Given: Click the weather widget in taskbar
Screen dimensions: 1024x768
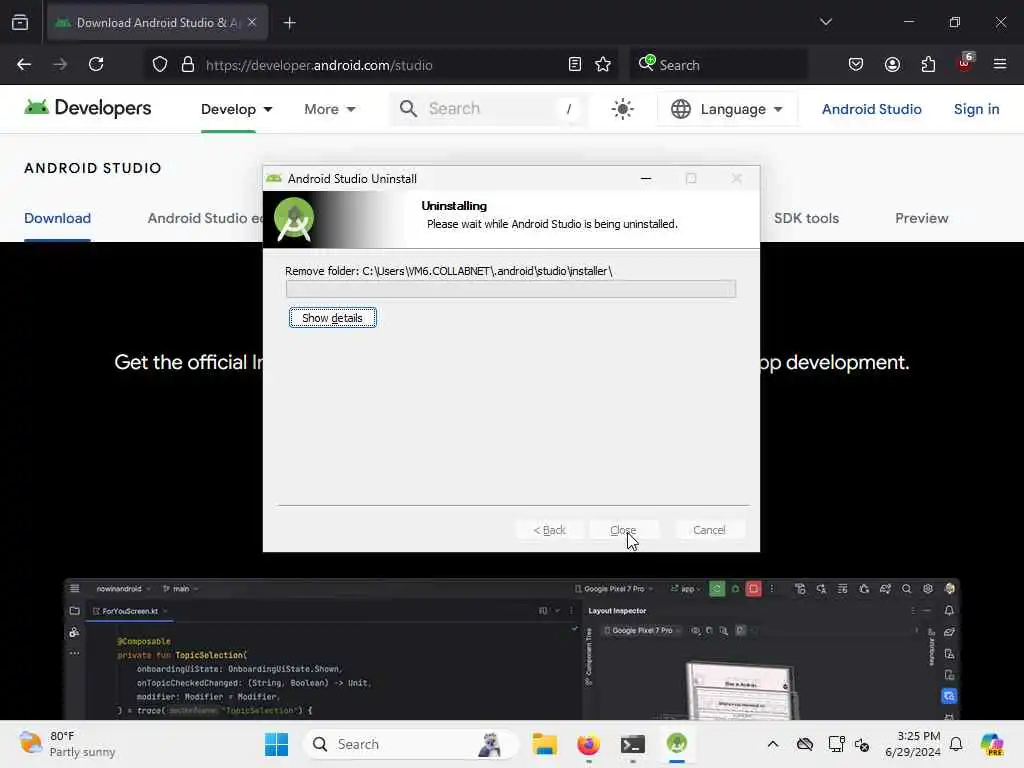Looking at the screenshot, I should click(67, 744).
